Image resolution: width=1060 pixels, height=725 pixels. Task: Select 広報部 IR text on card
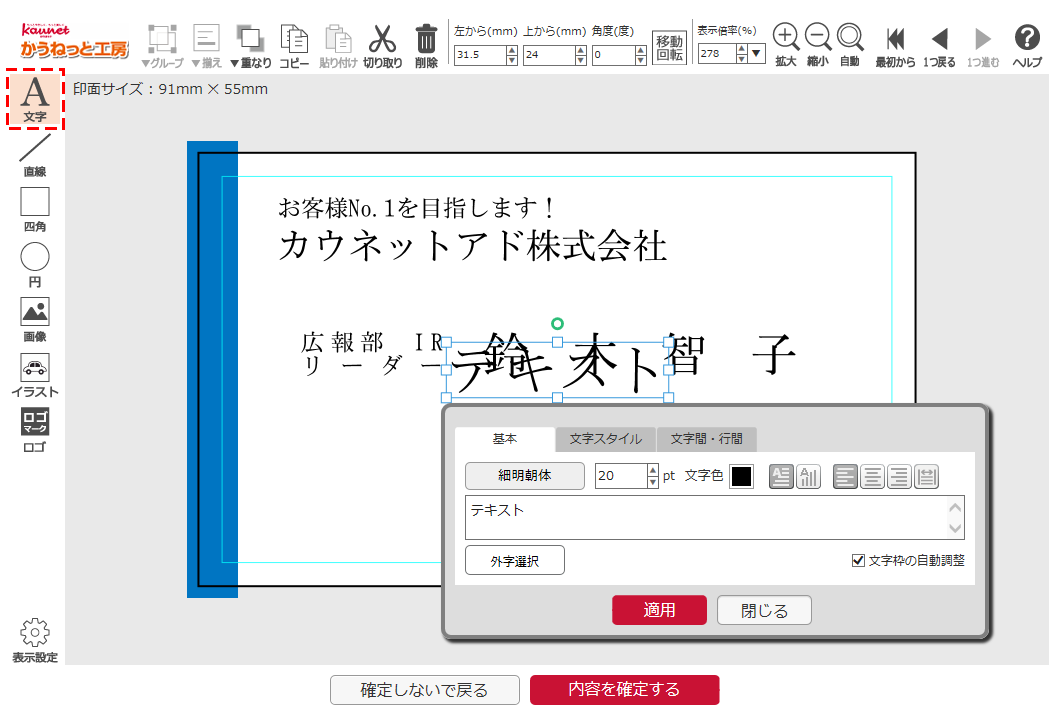click(372, 342)
